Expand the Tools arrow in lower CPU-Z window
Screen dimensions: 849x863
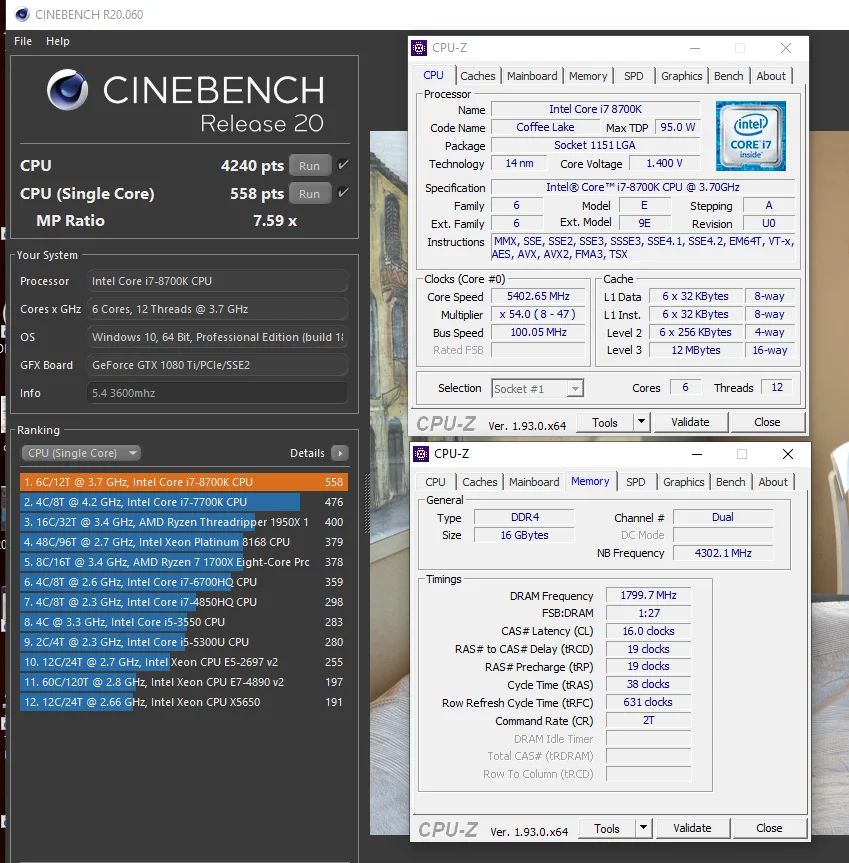643,828
